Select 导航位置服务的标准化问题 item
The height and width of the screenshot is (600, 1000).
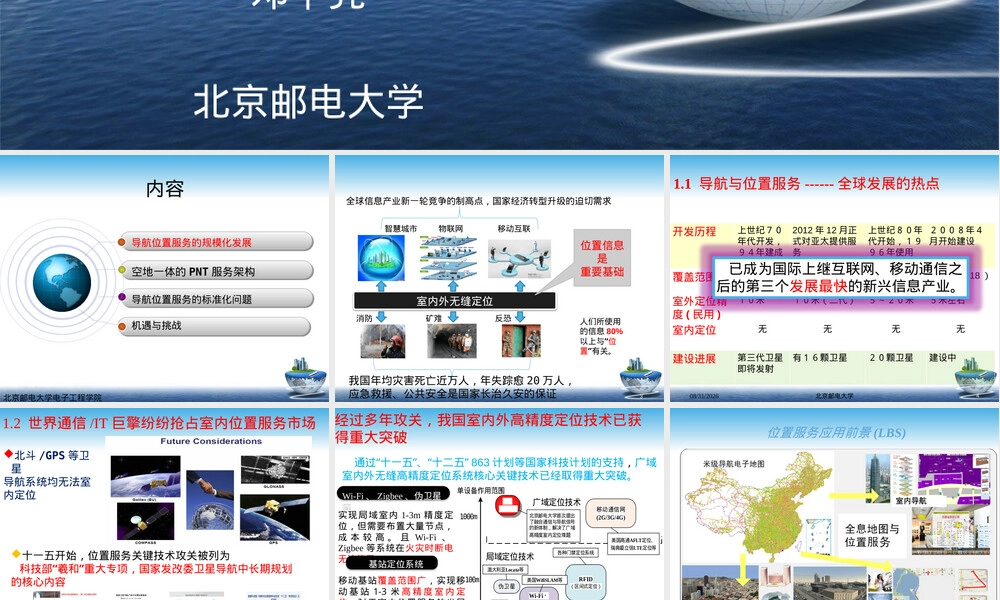(216, 299)
